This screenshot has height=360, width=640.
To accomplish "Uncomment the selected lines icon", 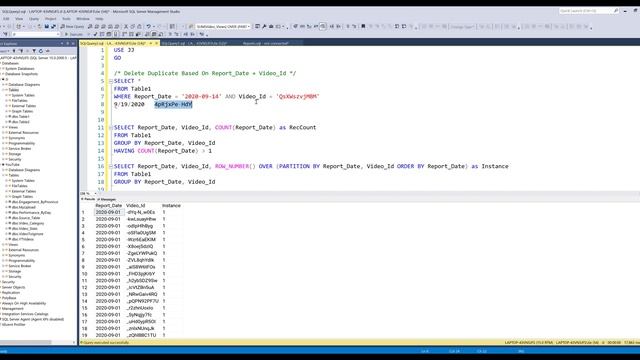I will (177, 34).
